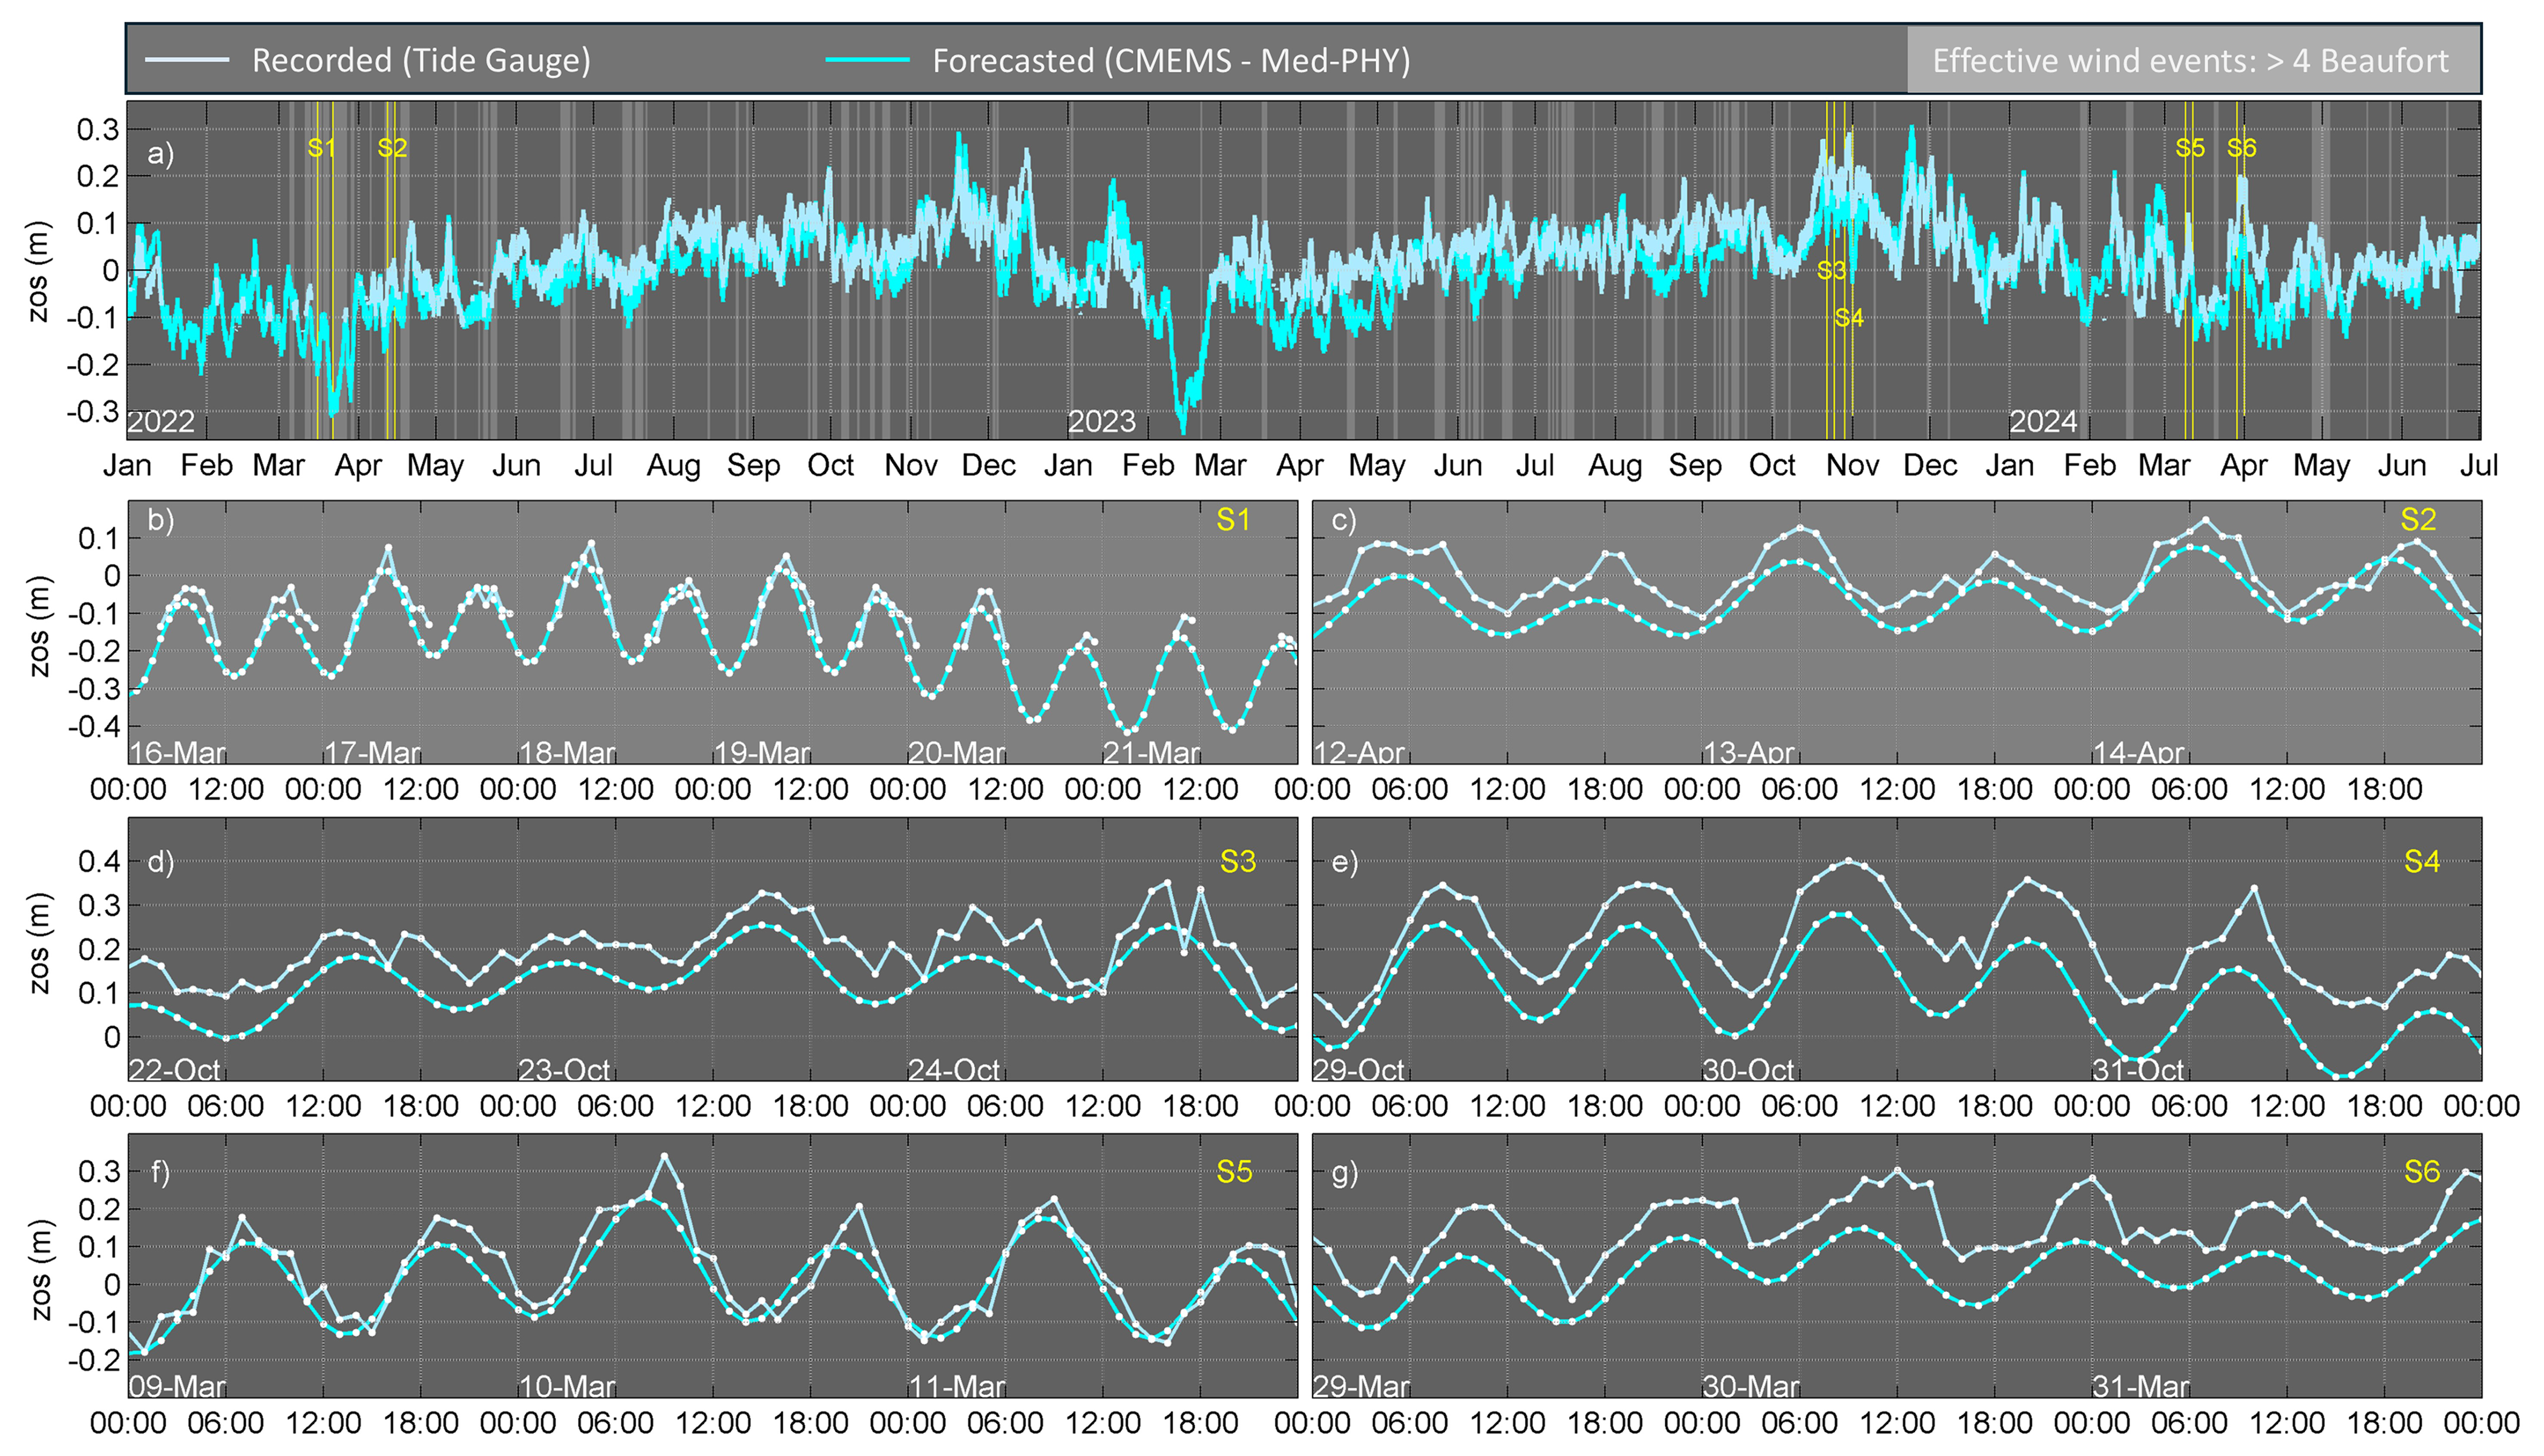Click the yellow S2 label in panel c
2544x1456 pixels.
tap(2418, 520)
